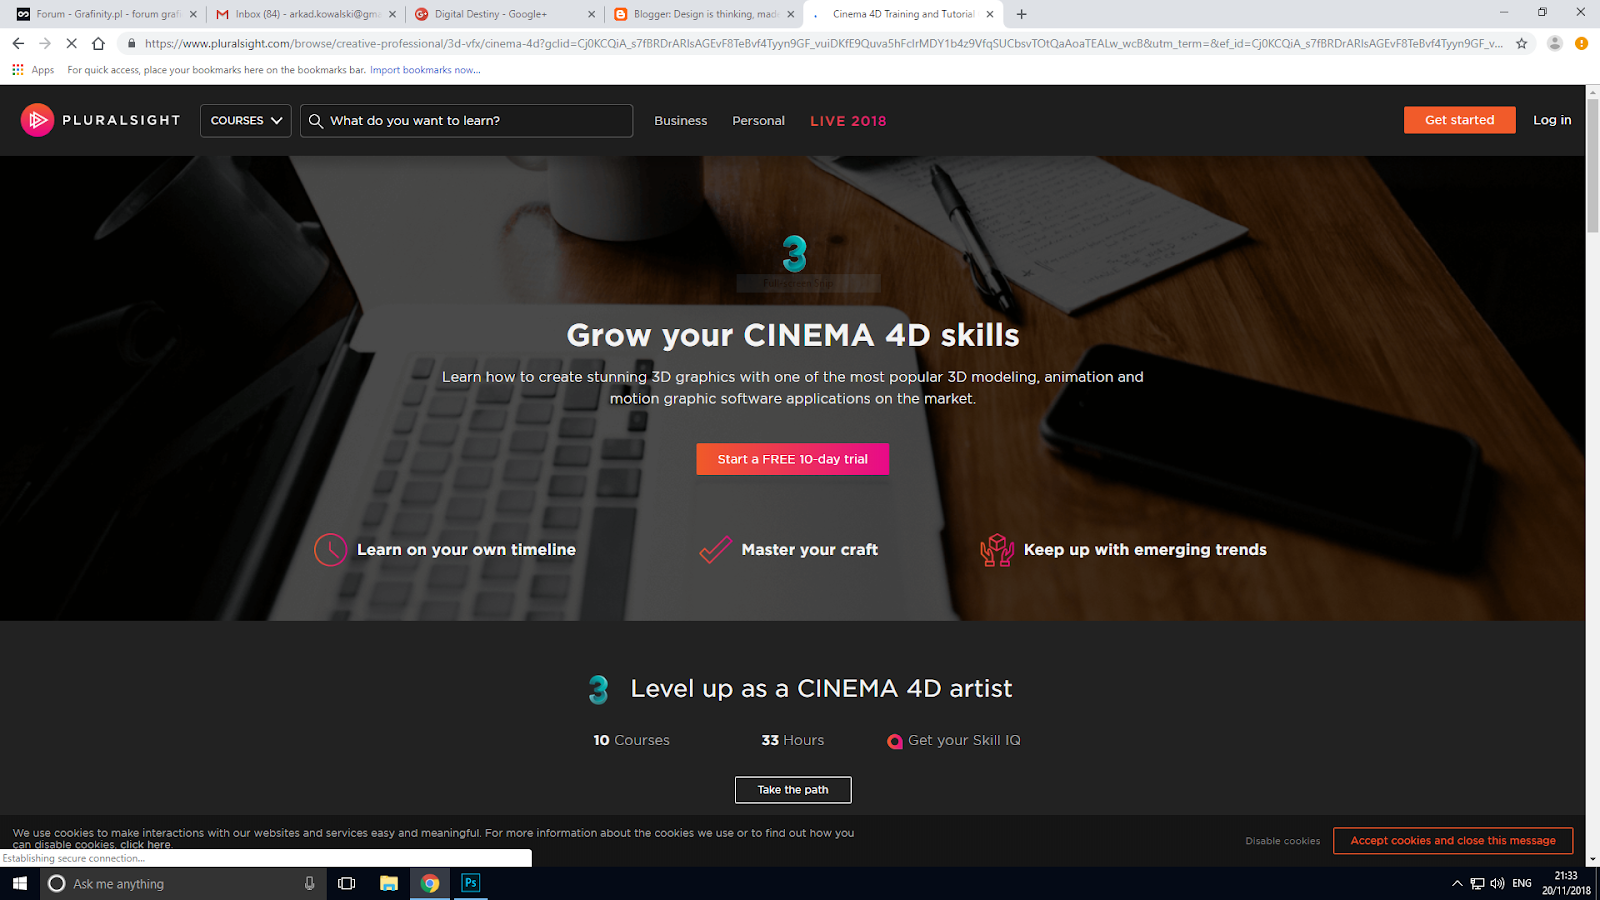Click the browser back arrow
The image size is (1600, 900).
pos(18,43)
